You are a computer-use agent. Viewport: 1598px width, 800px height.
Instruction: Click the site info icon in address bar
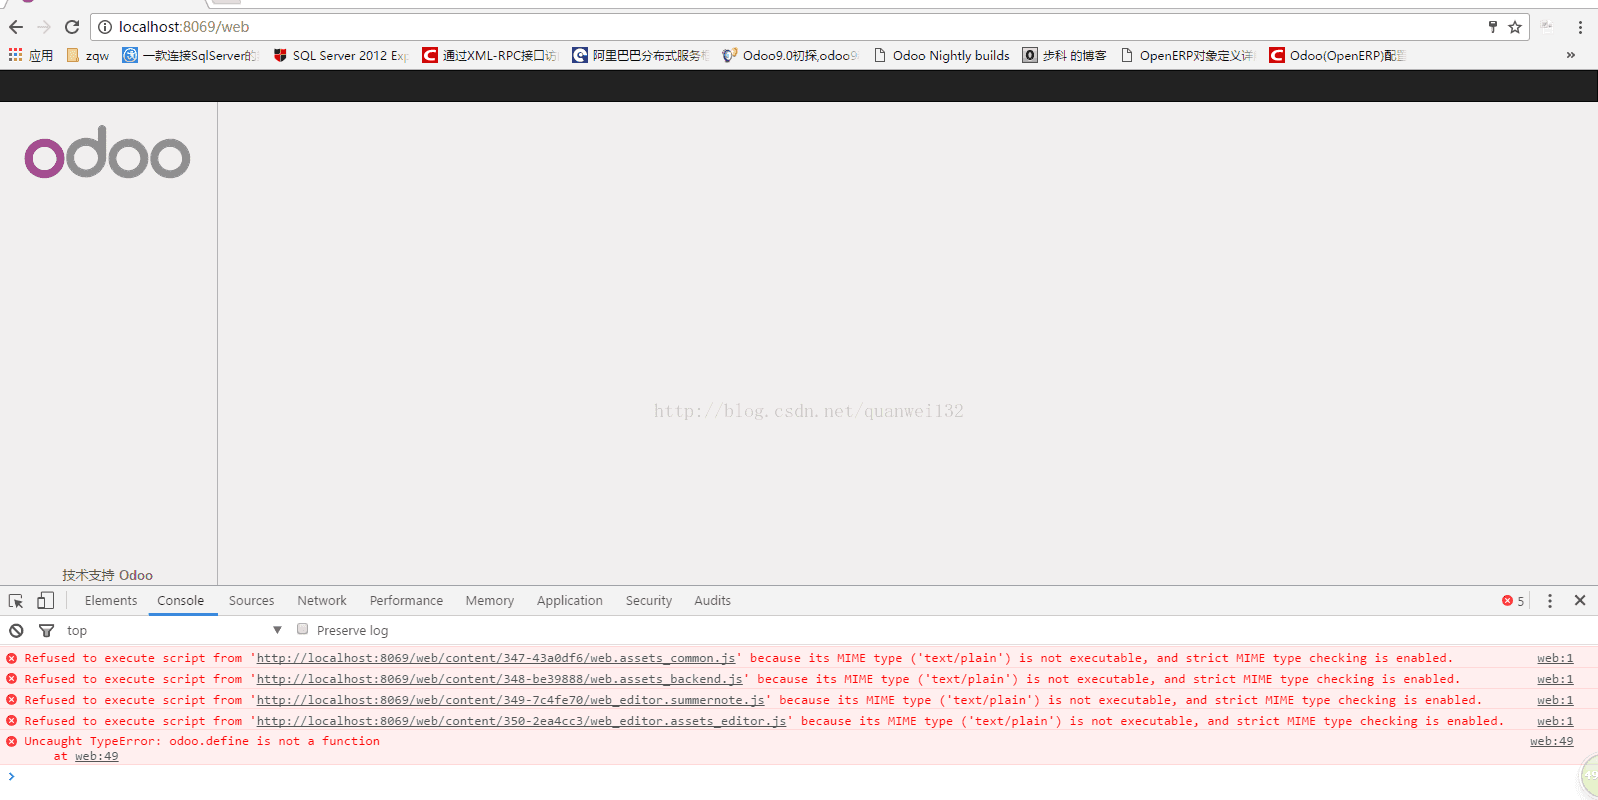click(105, 27)
